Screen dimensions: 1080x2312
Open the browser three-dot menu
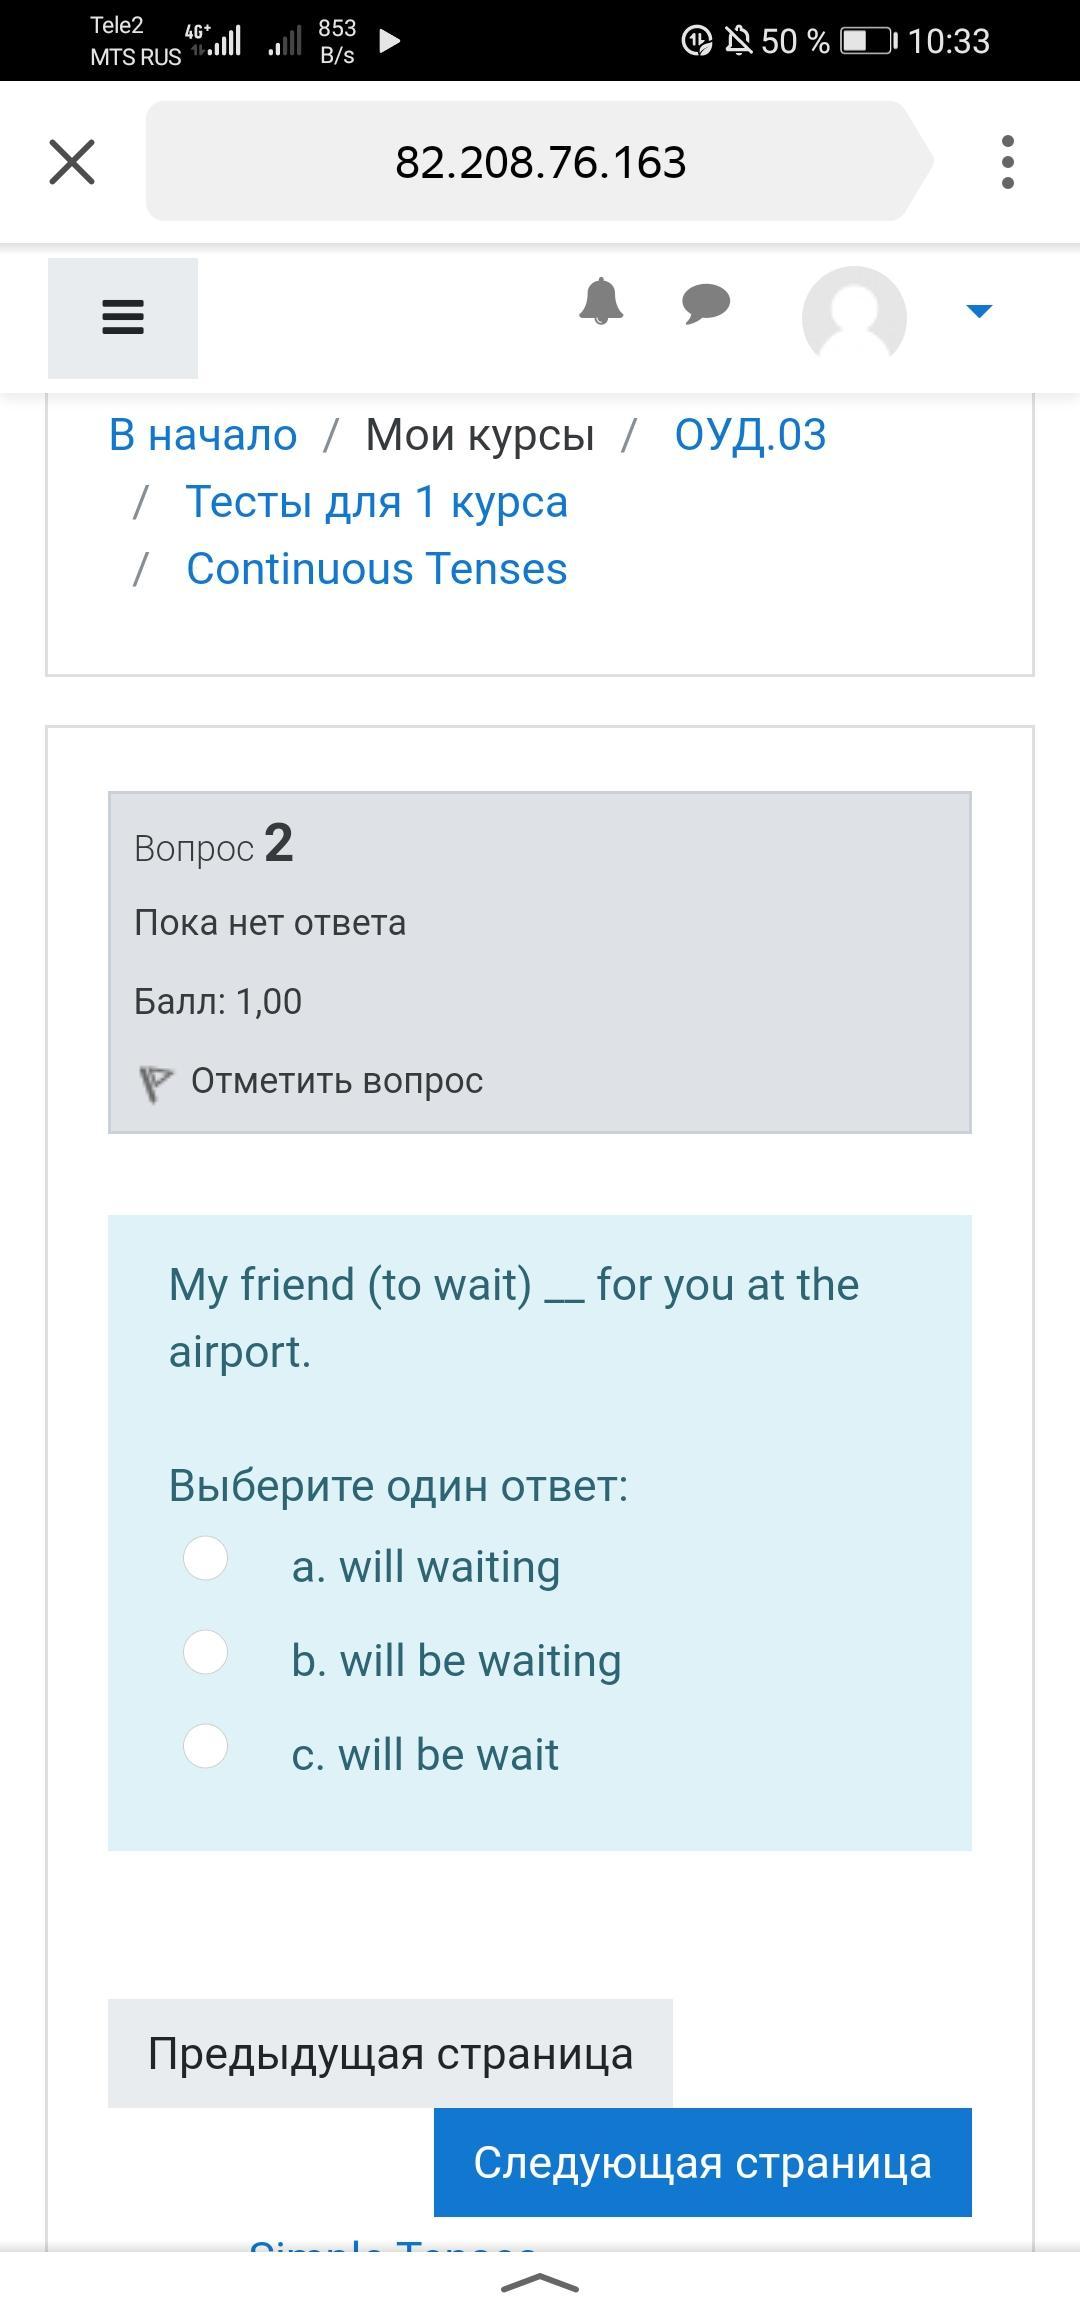tap(1007, 162)
